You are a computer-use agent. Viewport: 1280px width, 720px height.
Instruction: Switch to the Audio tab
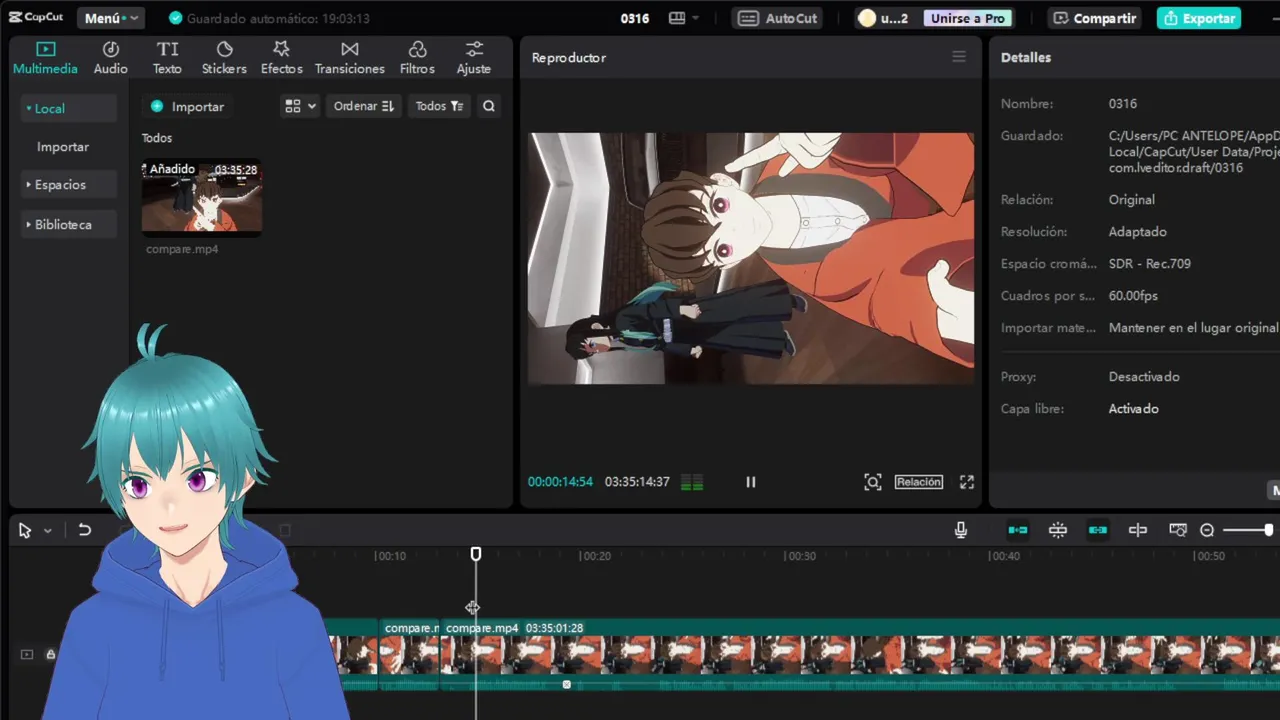(110, 58)
